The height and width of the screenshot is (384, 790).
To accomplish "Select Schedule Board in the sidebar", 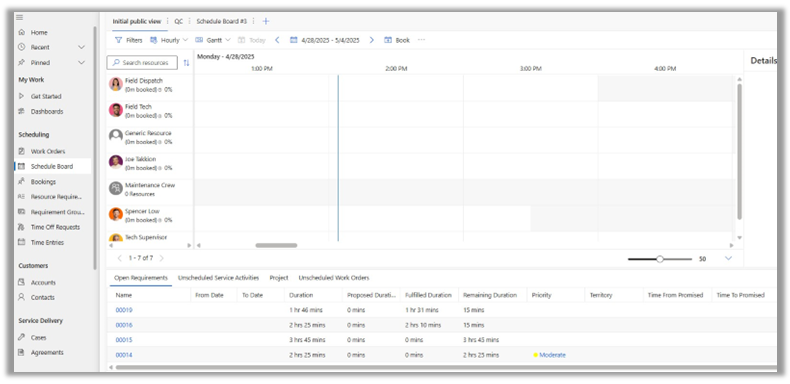I will pyautogui.click(x=52, y=166).
